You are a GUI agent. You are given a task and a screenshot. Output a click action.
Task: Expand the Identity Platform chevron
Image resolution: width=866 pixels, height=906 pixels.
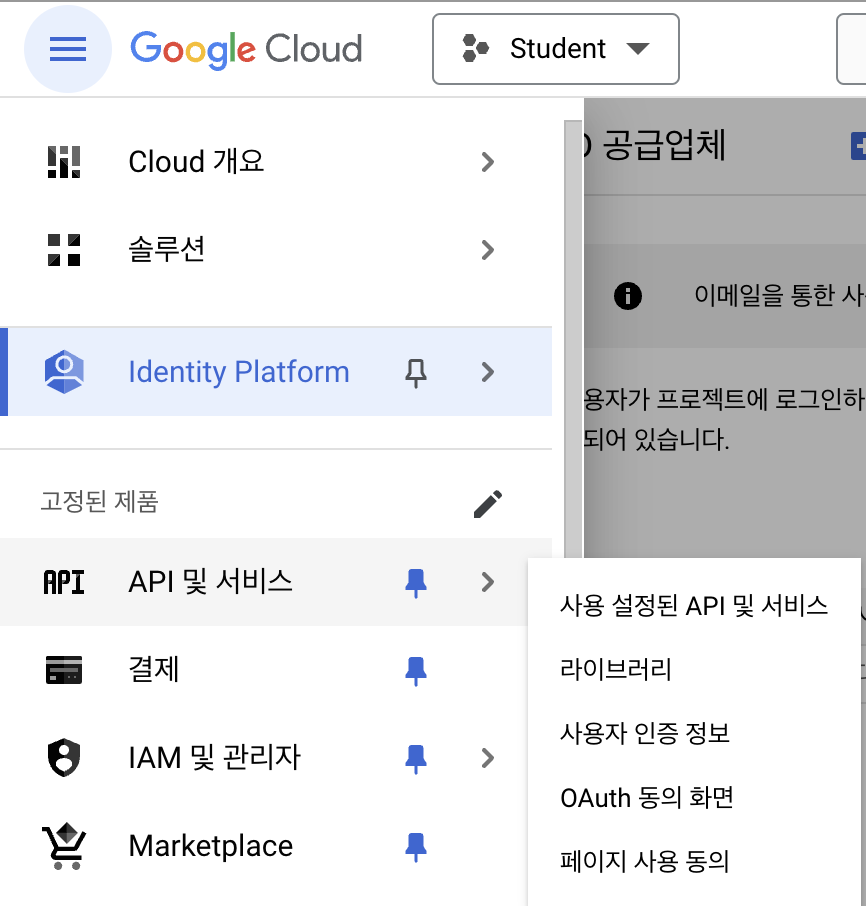[x=488, y=372]
